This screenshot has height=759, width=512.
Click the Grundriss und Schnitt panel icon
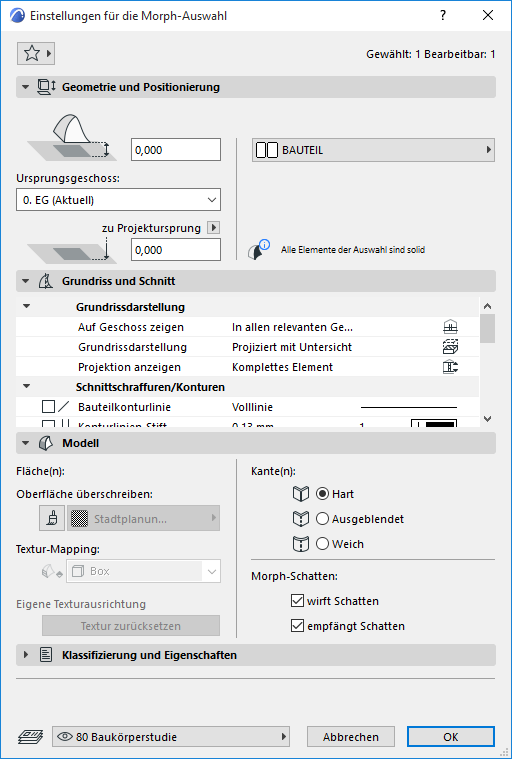(x=45, y=281)
